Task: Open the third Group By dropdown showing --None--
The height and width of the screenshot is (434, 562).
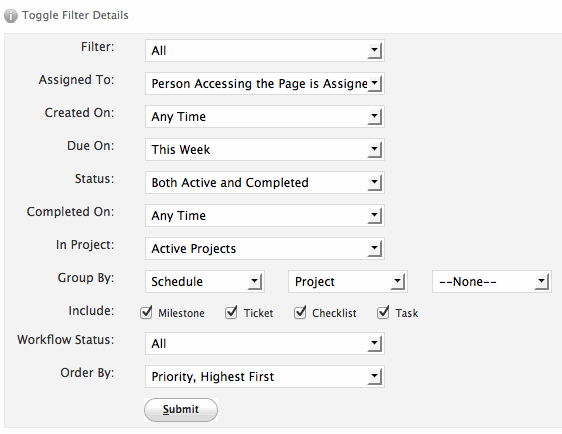Action: 492,281
